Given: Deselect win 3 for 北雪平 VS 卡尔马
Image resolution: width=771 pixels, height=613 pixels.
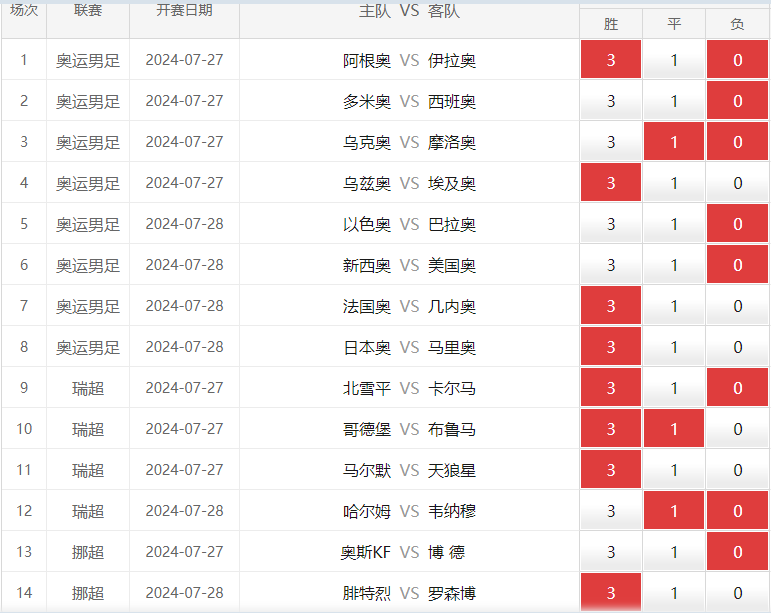Looking at the screenshot, I should click(611, 388).
